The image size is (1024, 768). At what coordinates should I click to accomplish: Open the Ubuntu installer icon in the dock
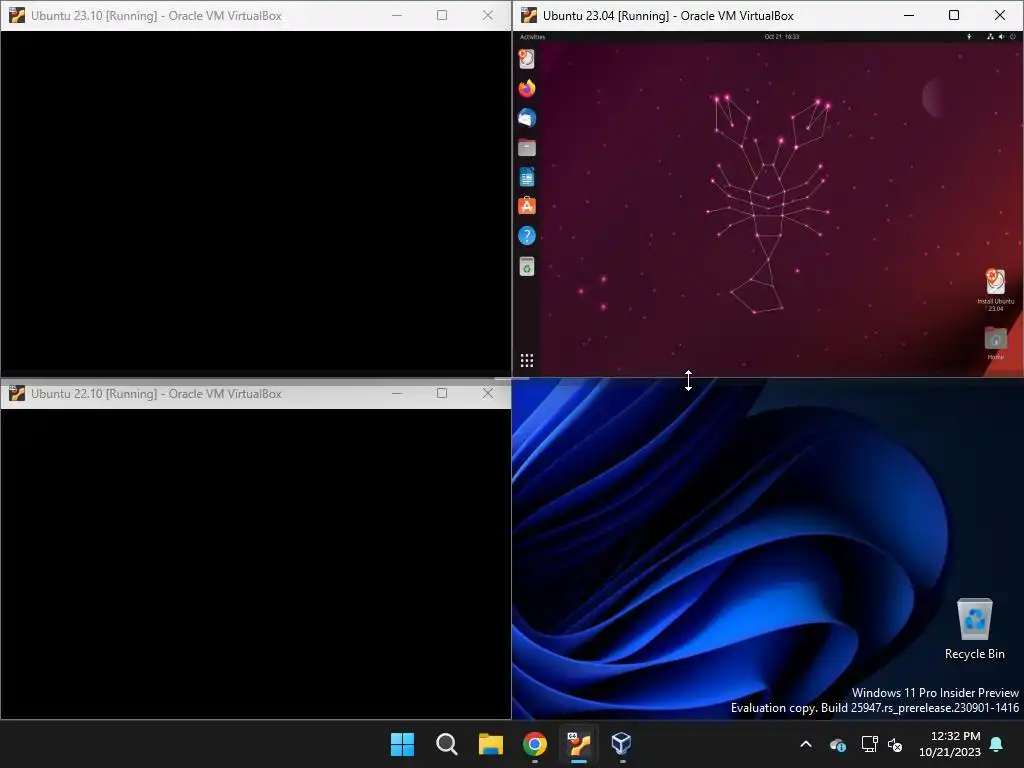click(526, 59)
